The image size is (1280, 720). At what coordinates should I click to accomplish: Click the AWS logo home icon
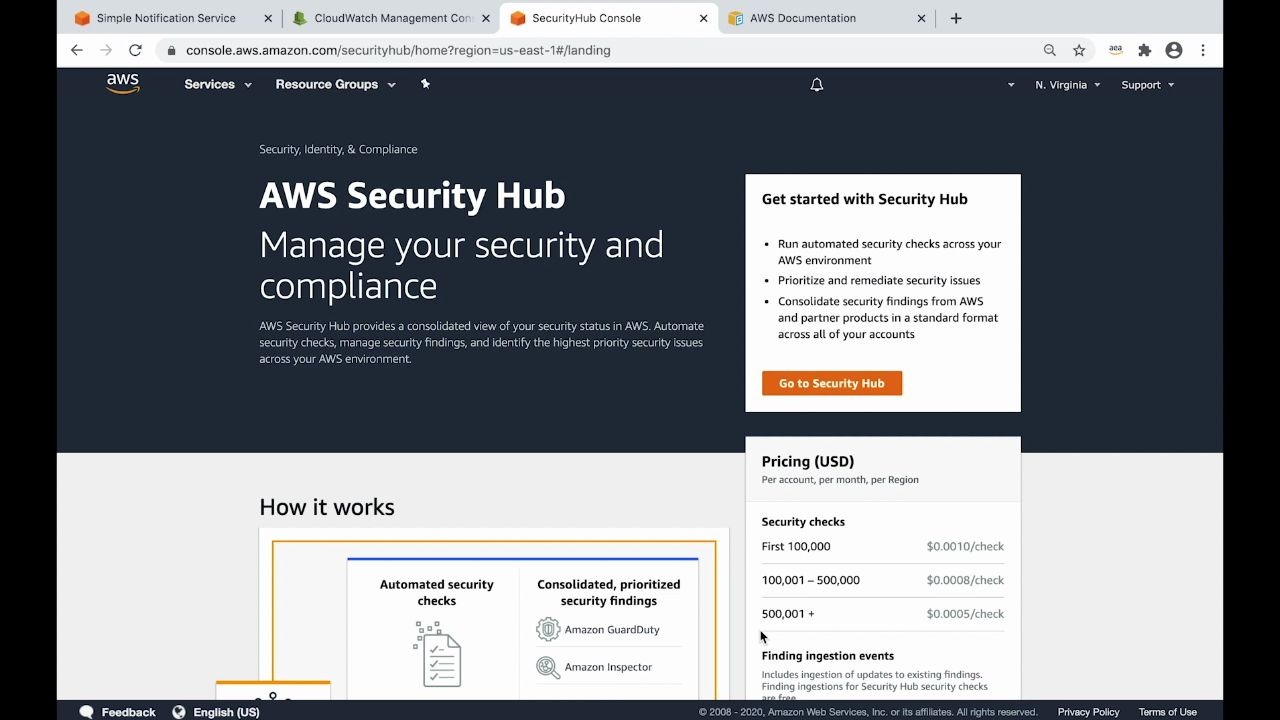[x=123, y=84]
